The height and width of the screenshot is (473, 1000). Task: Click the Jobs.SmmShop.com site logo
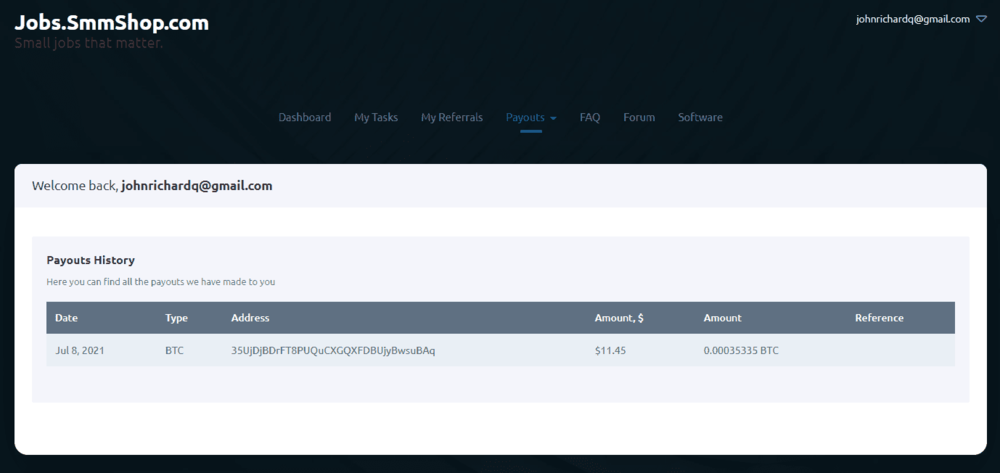[x=111, y=22]
